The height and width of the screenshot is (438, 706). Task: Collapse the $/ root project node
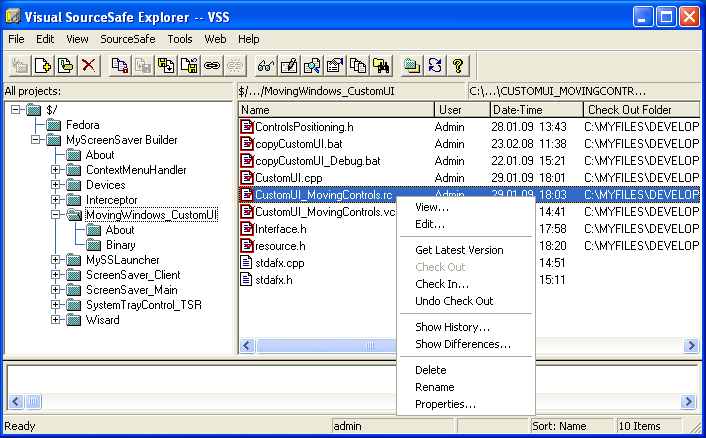15,109
